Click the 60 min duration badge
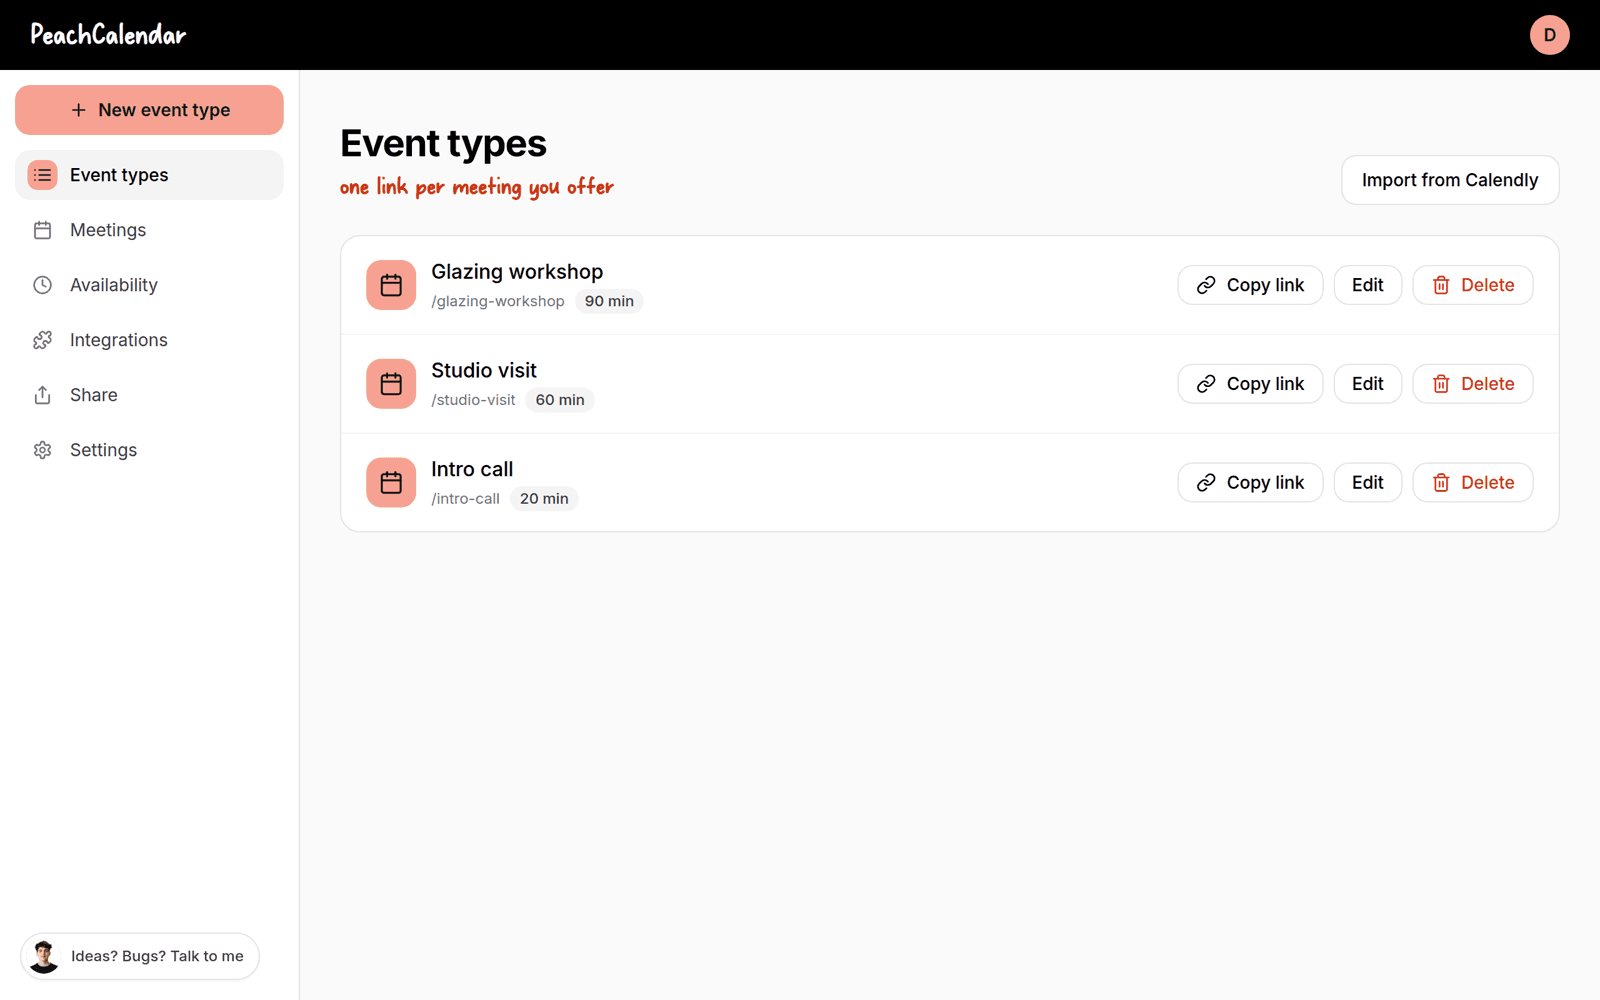1600x1000 pixels. tap(560, 400)
